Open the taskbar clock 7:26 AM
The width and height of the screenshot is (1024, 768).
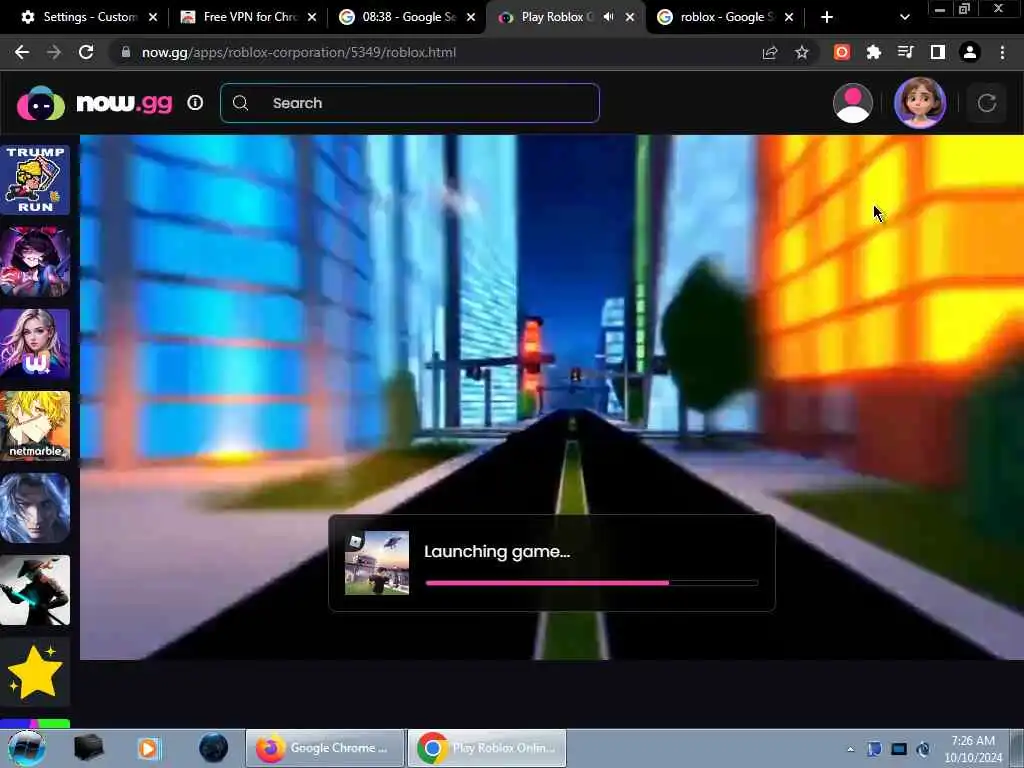pos(973,749)
